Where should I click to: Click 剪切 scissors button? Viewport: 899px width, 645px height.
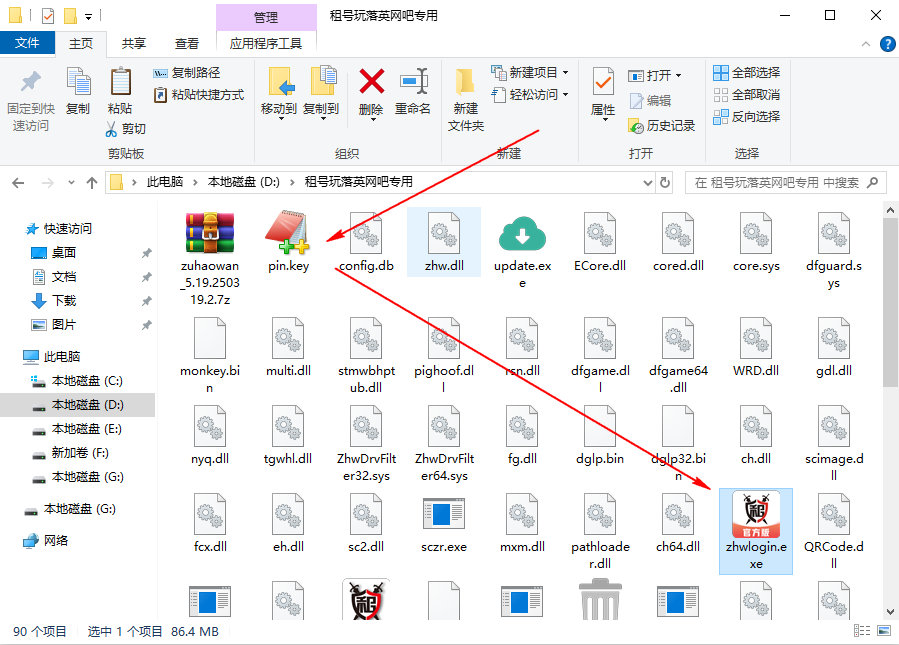126,129
